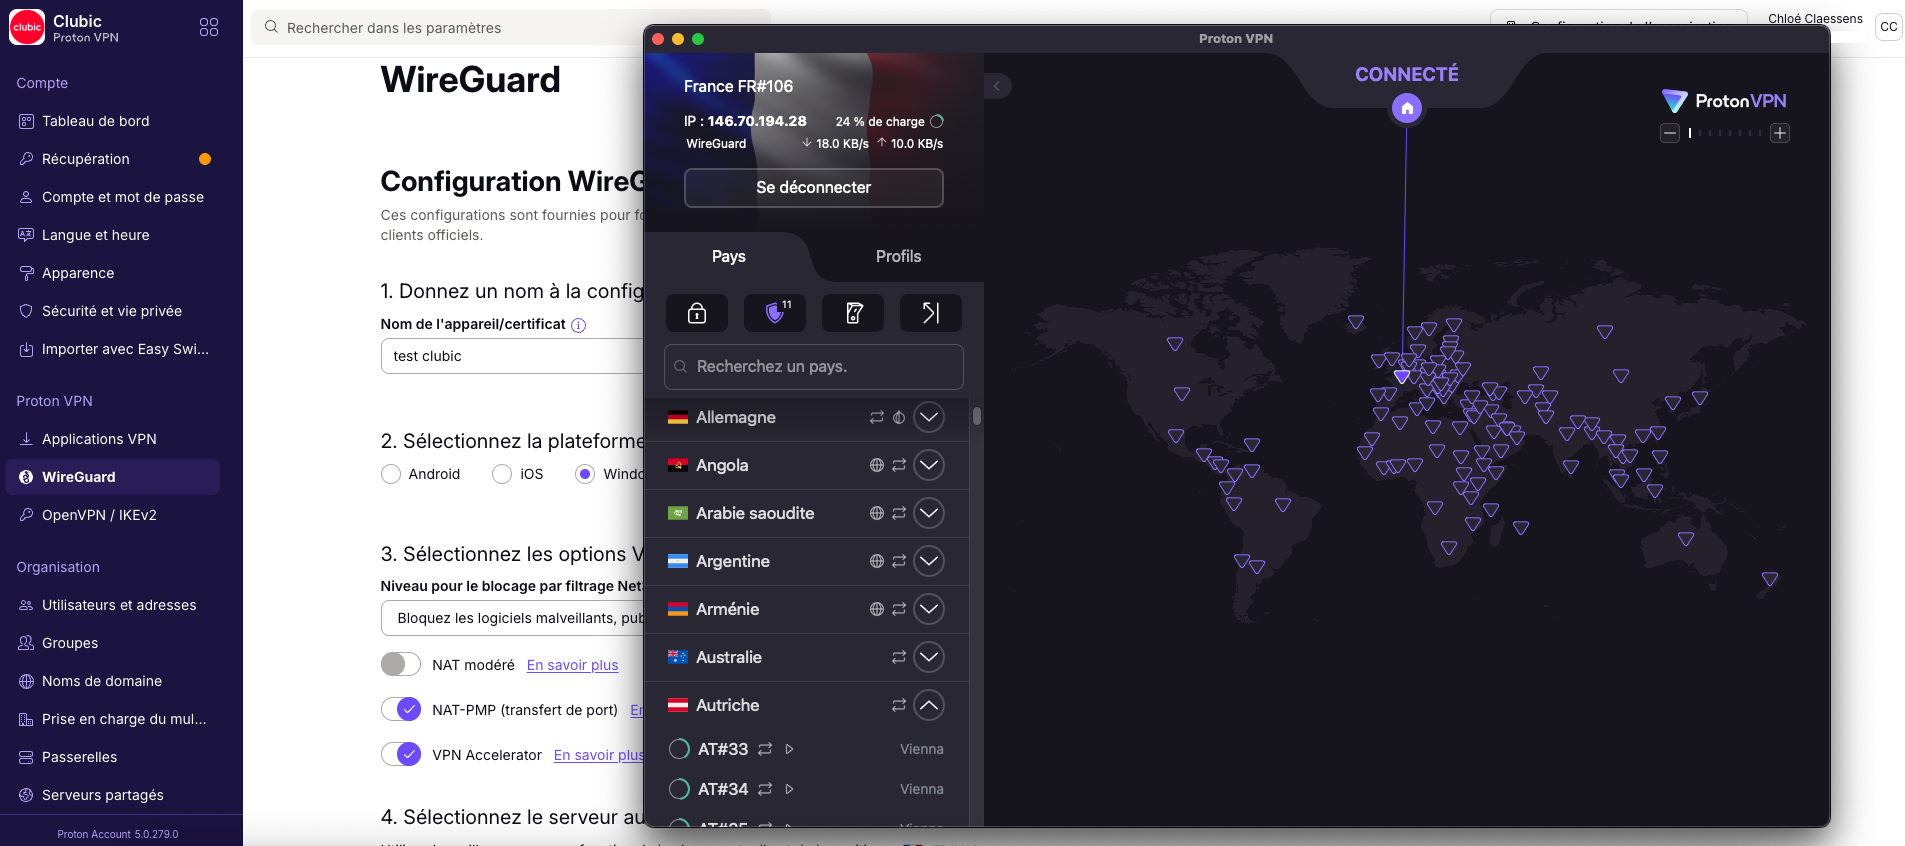The width and height of the screenshot is (1905, 846).
Task: Expand the Argentine server list
Action: (929, 561)
